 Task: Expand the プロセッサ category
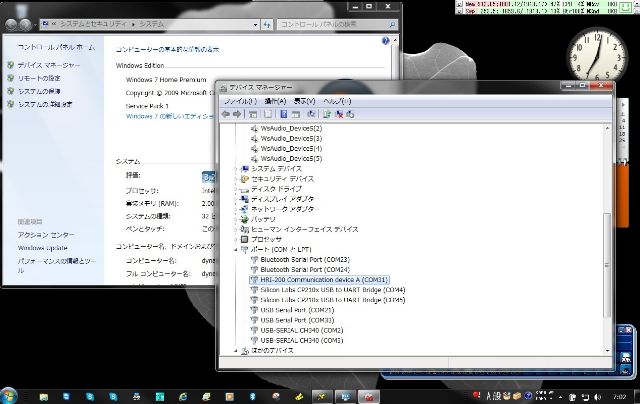click(236, 239)
